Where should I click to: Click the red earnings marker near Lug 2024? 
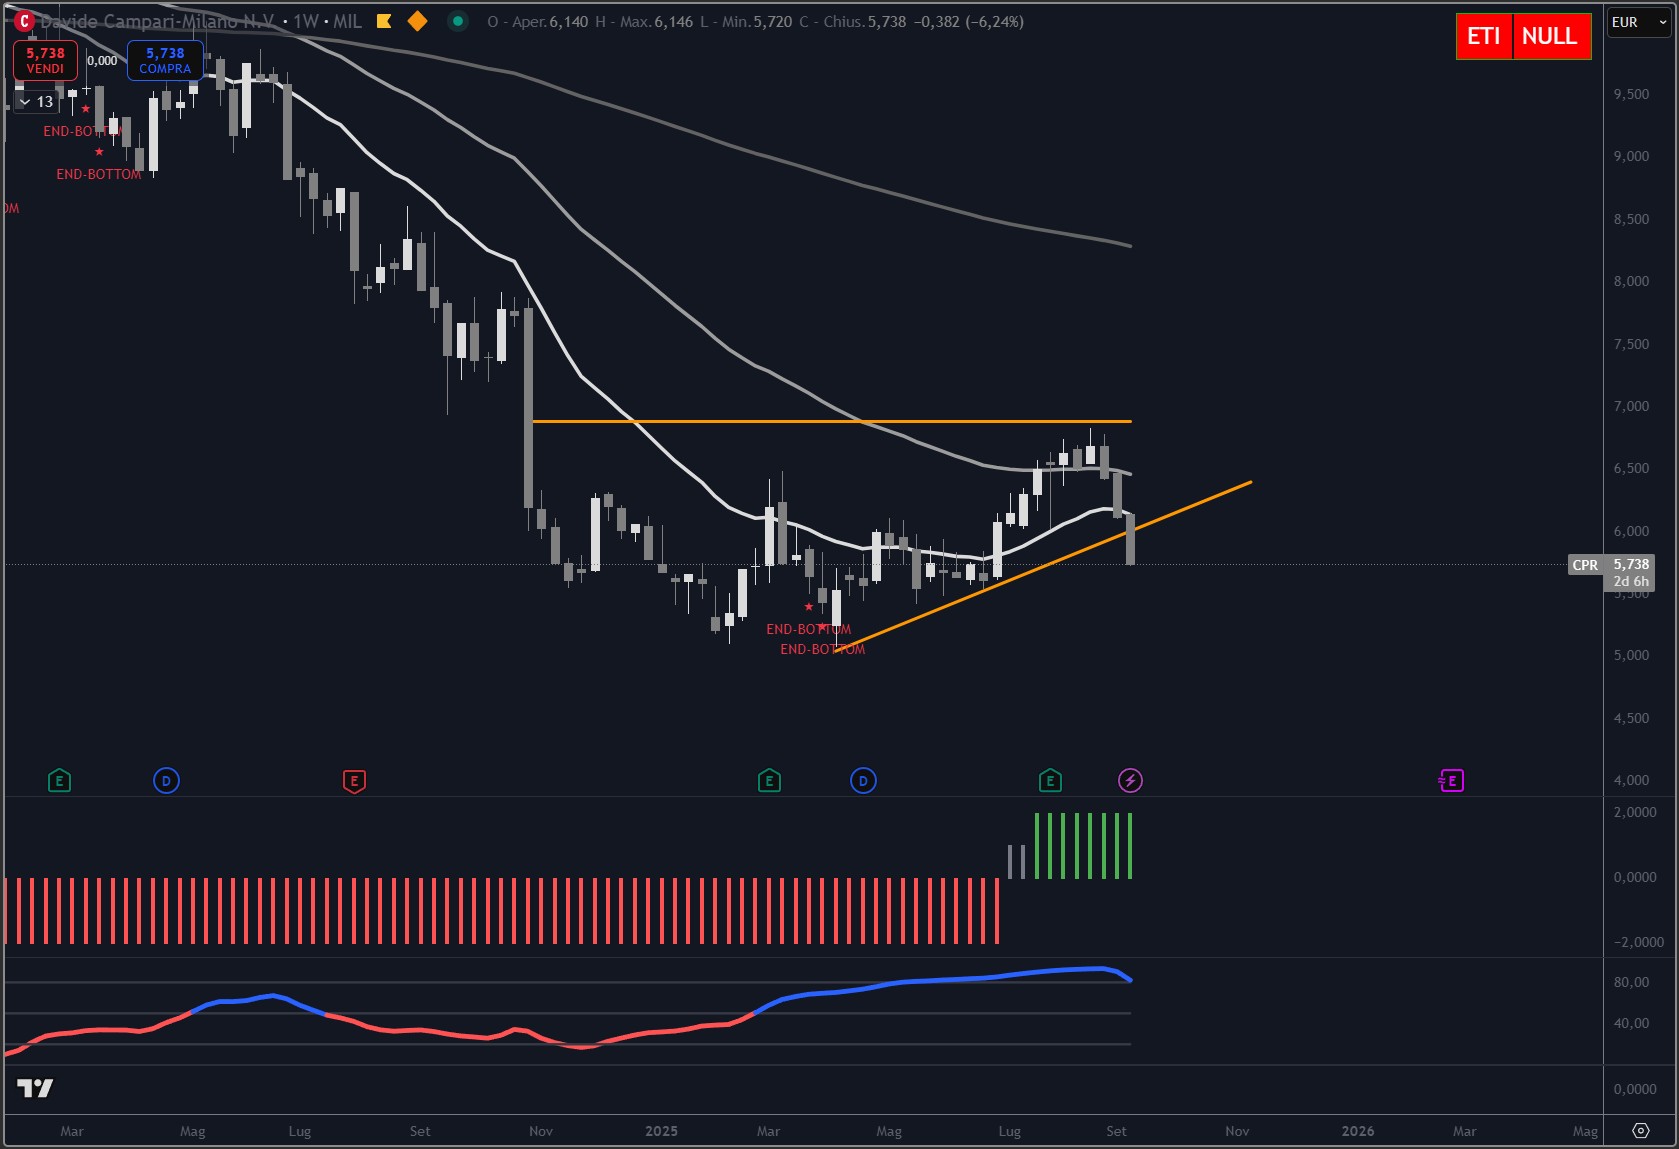[354, 781]
